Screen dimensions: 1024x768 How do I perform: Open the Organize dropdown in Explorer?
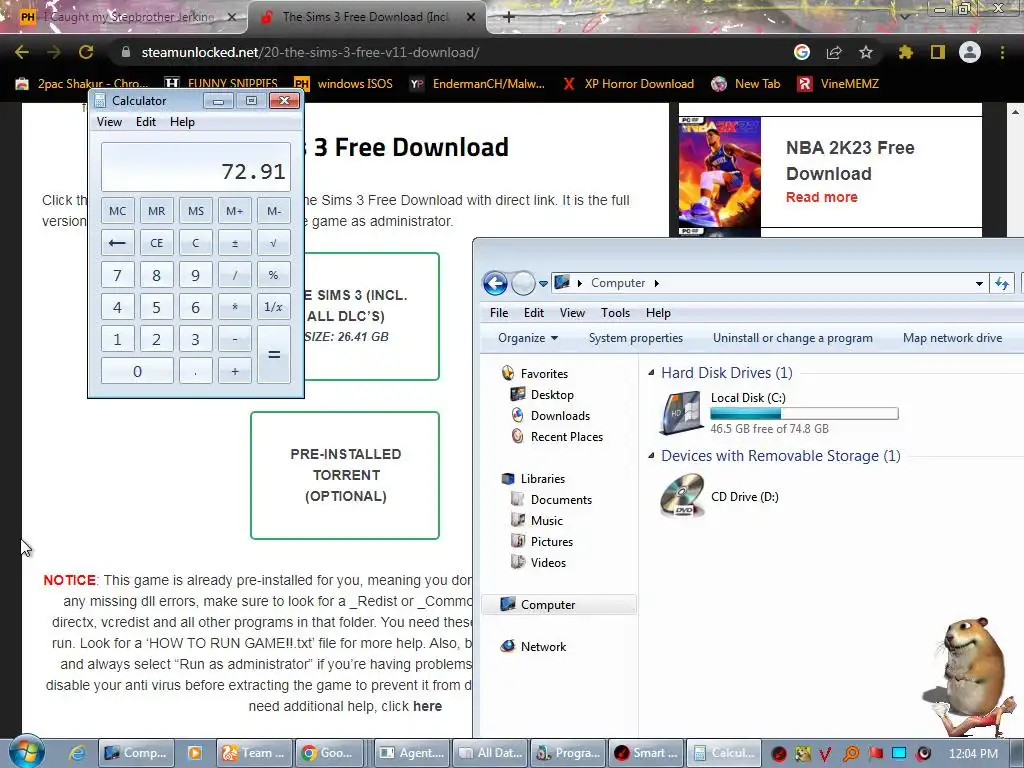(528, 338)
